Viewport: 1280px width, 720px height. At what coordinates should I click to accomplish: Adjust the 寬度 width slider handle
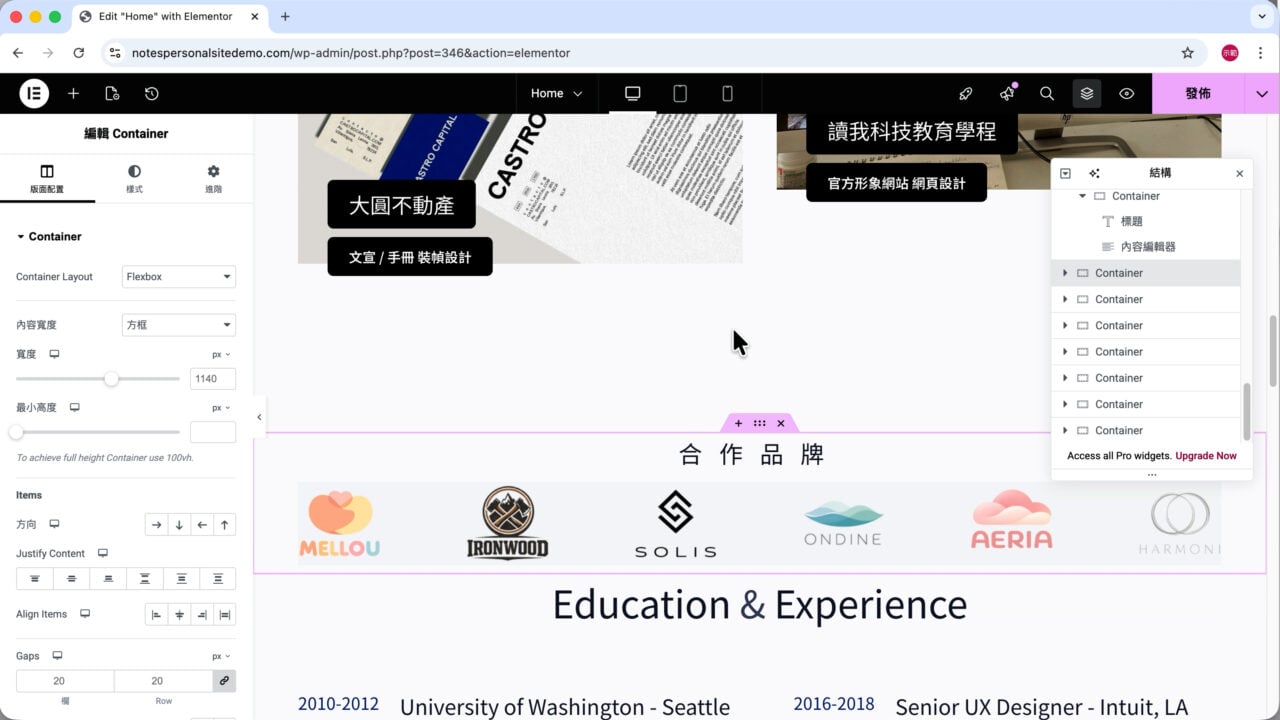point(111,379)
